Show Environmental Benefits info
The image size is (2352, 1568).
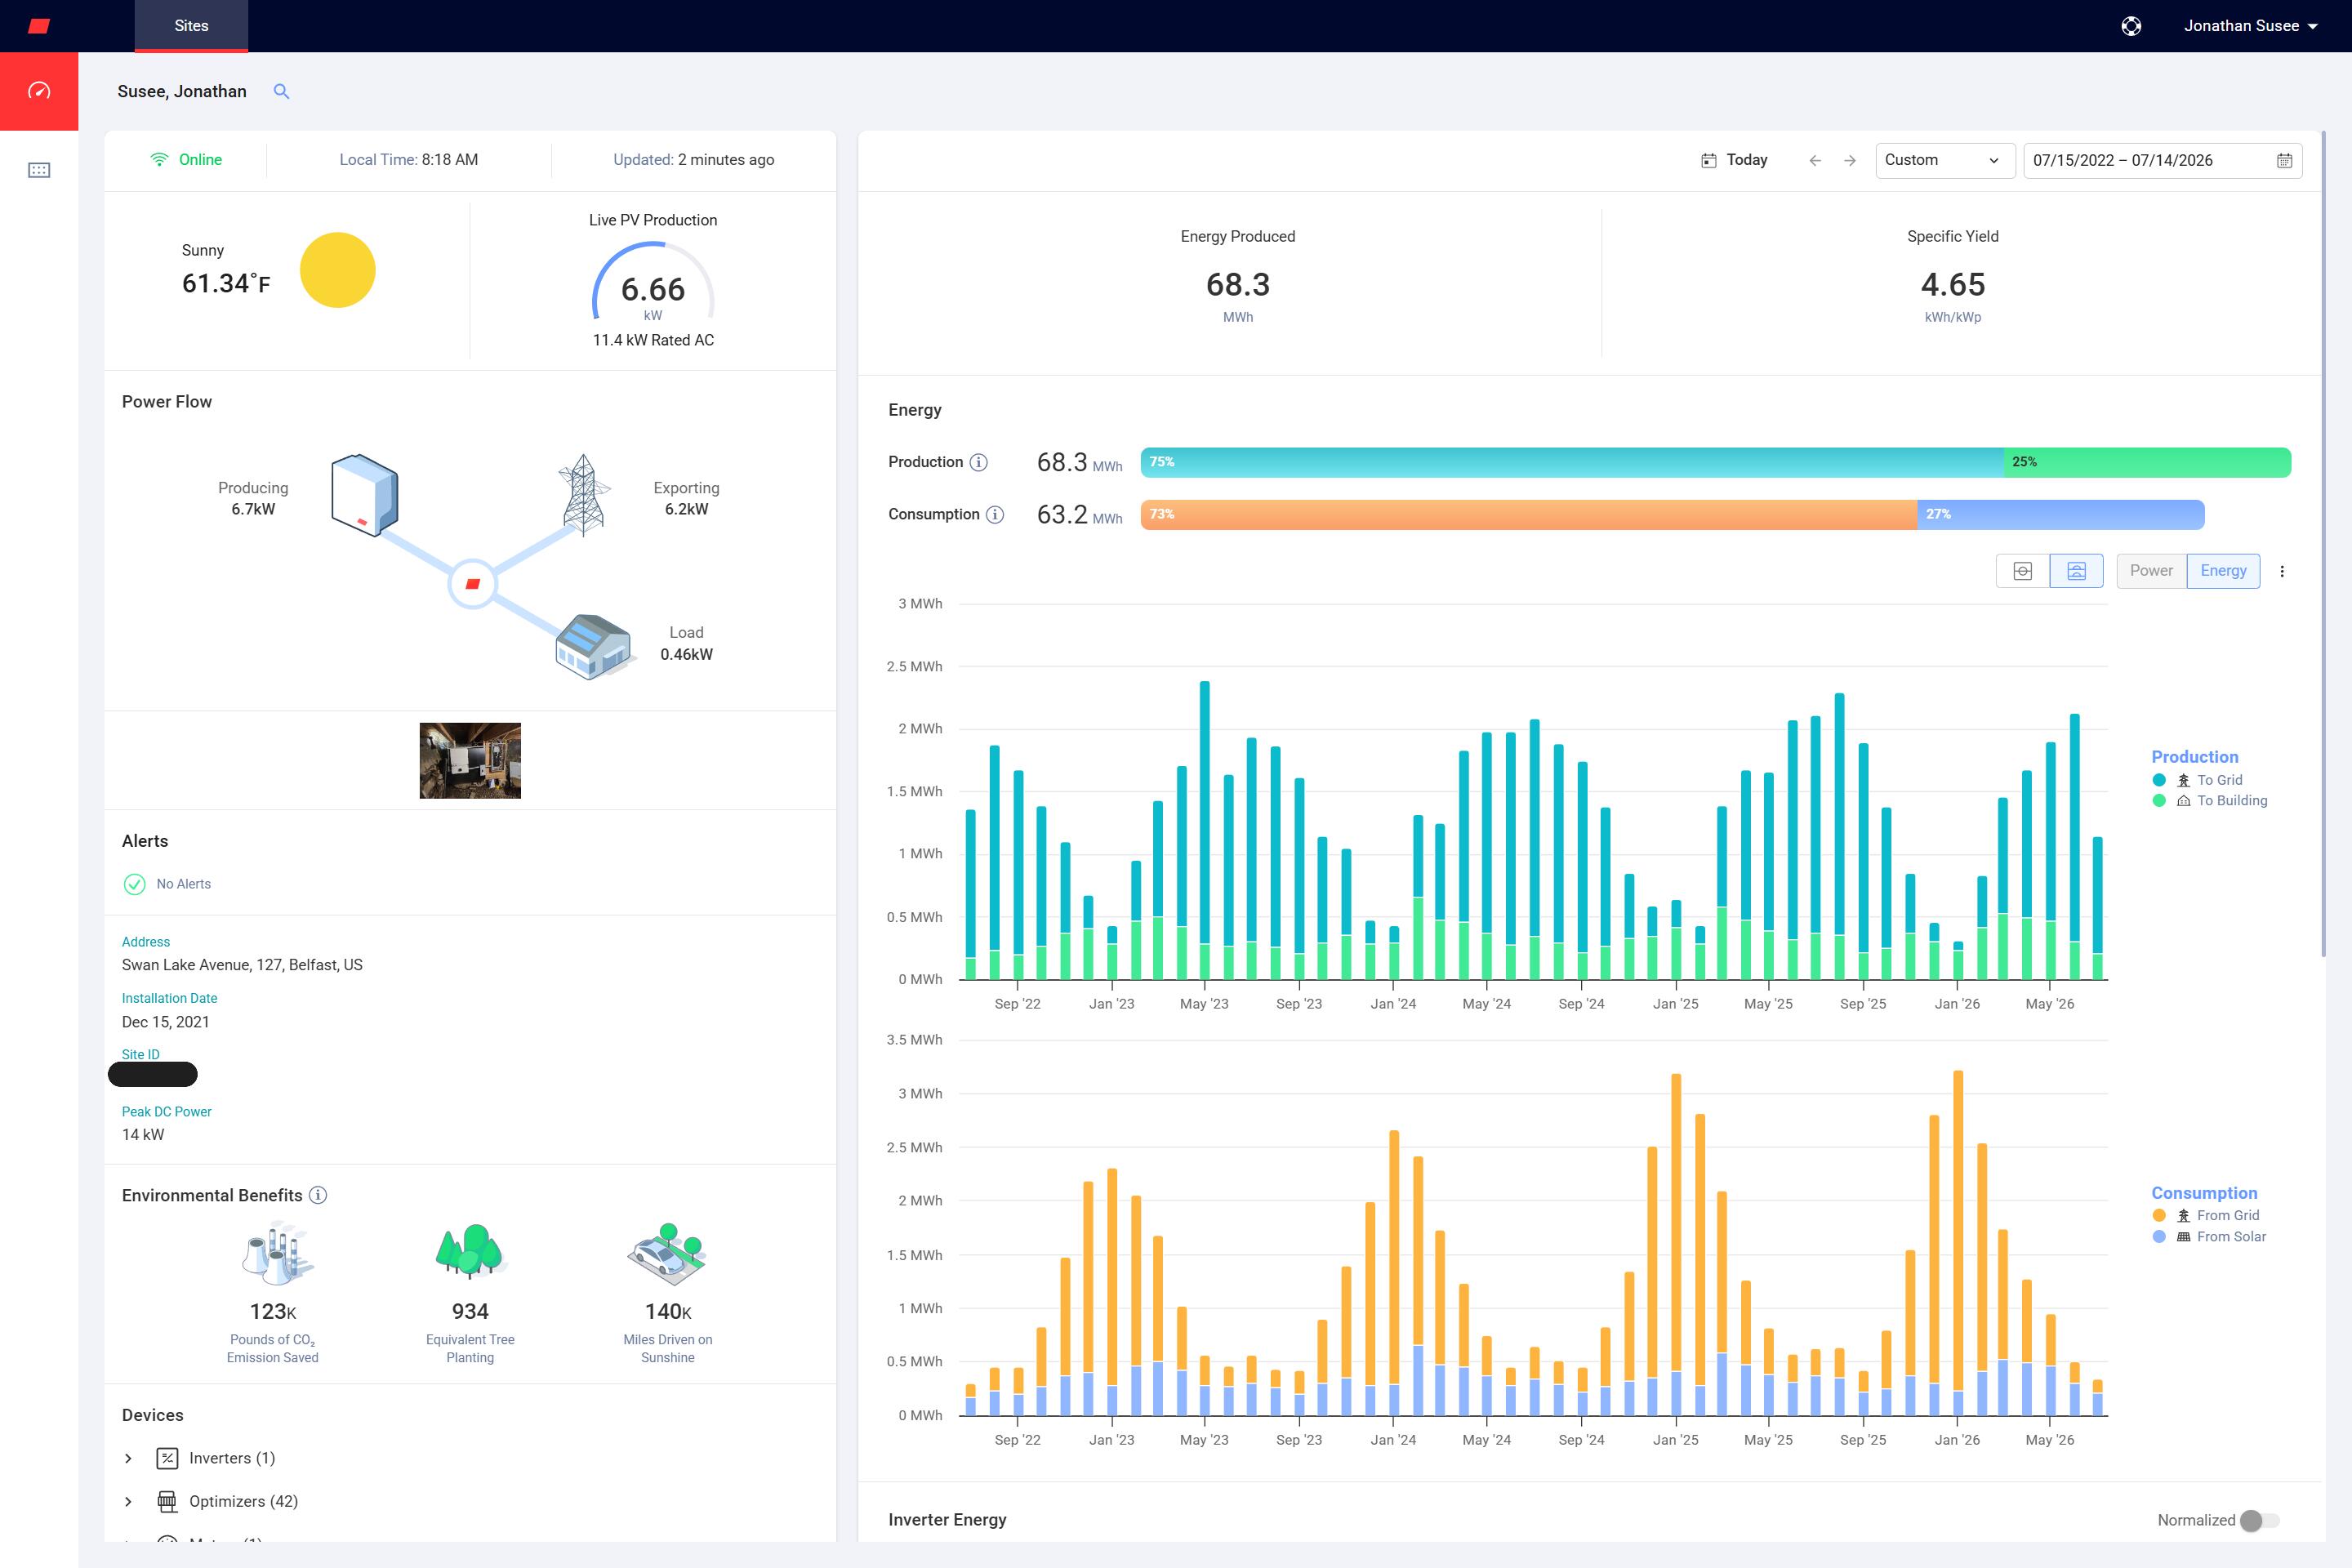pyautogui.click(x=318, y=1195)
